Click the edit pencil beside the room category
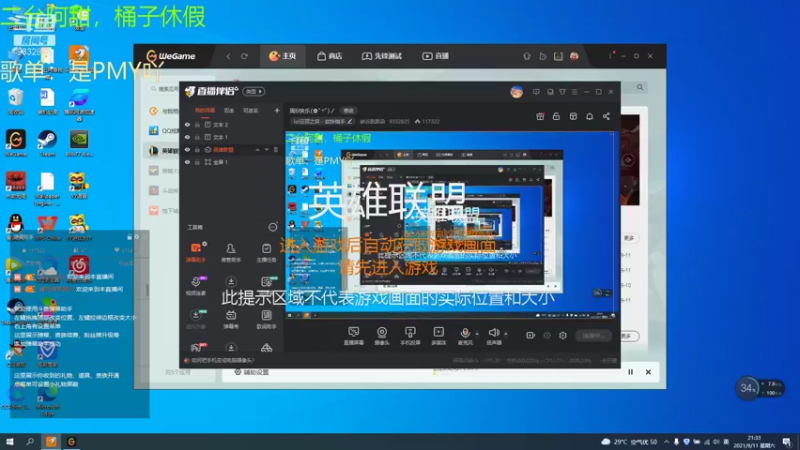Viewport: 800px width, 450px height. coord(349,121)
